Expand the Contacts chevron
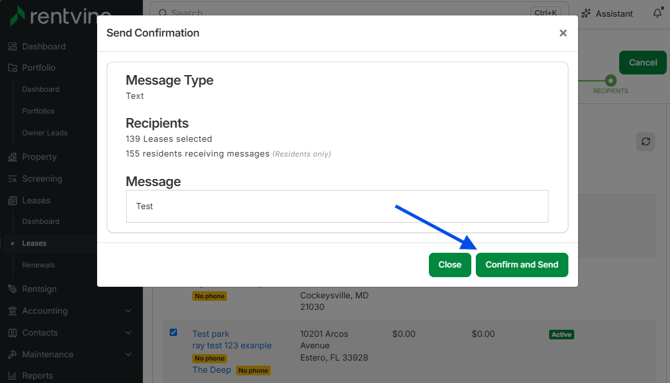 click(128, 333)
